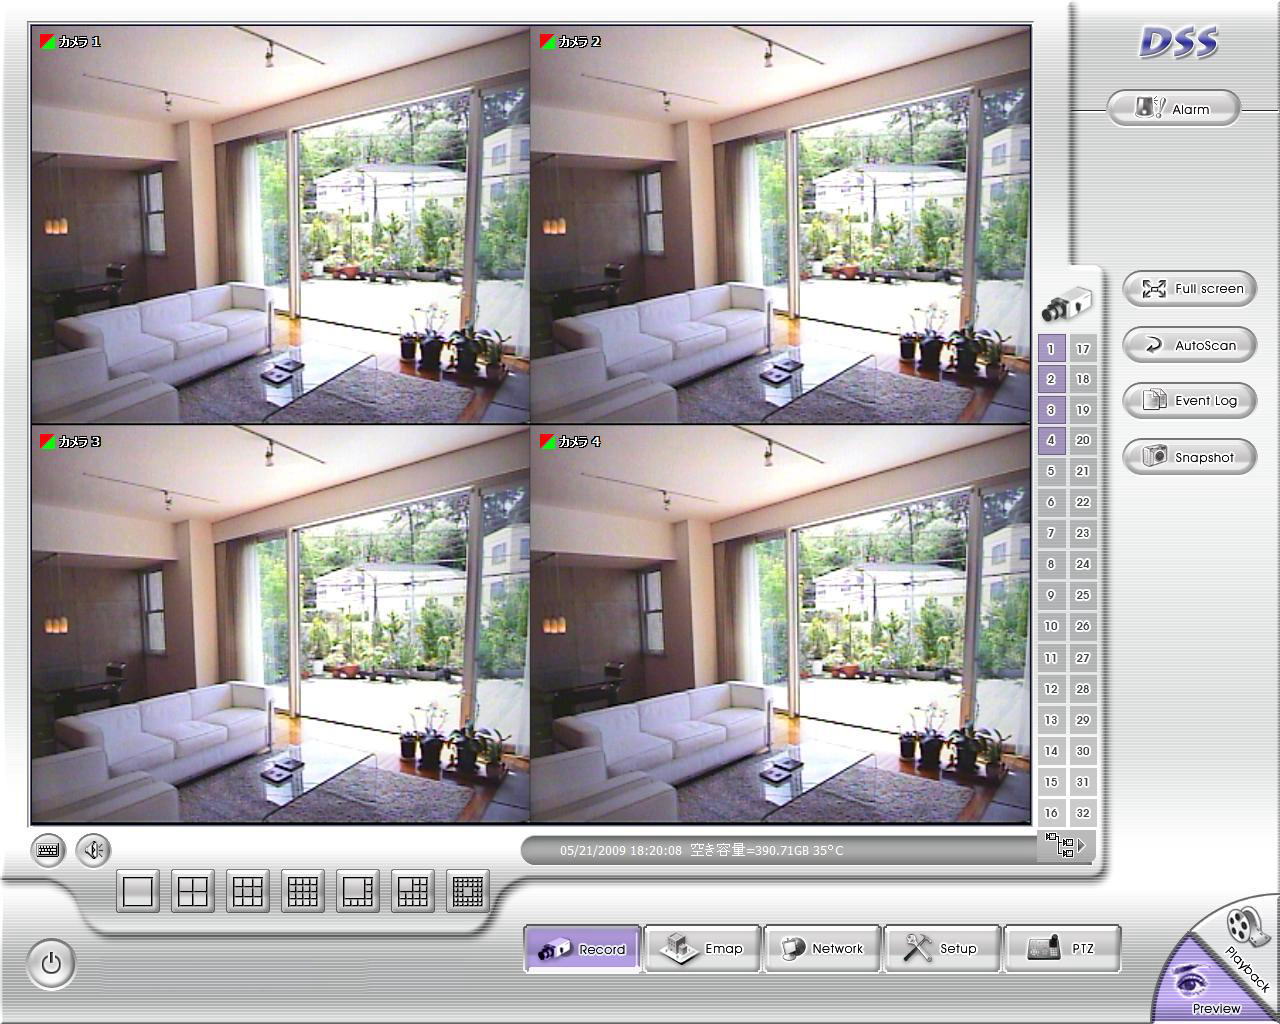
Task: Toggle the audio speaker icon
Action: click(93, 851)
